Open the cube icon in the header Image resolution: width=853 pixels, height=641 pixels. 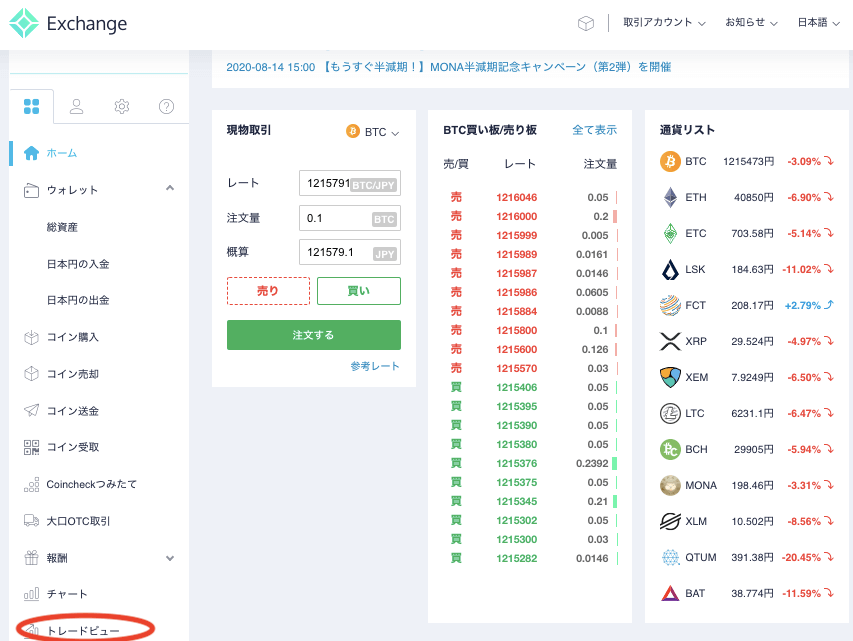(x=586, y=23)
